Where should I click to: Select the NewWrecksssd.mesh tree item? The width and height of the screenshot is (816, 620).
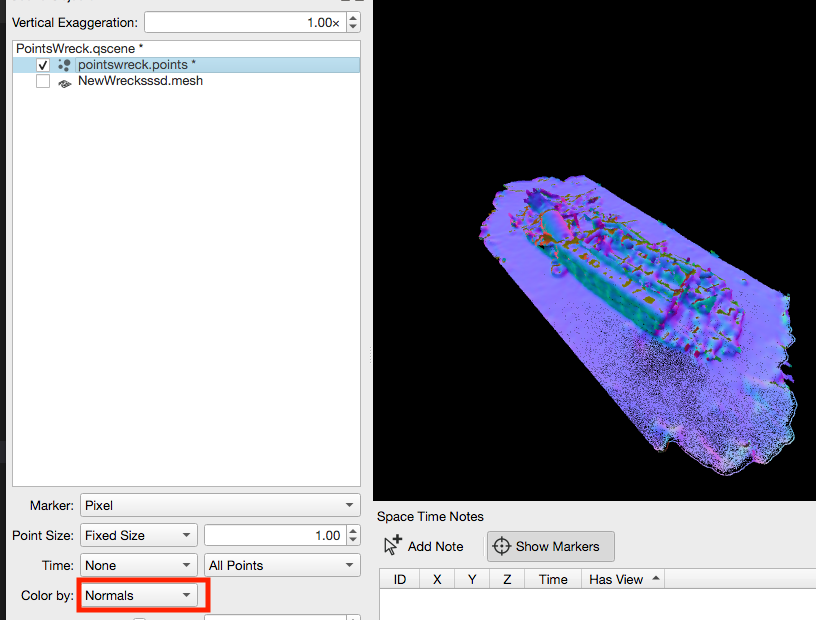coord(140,81)
